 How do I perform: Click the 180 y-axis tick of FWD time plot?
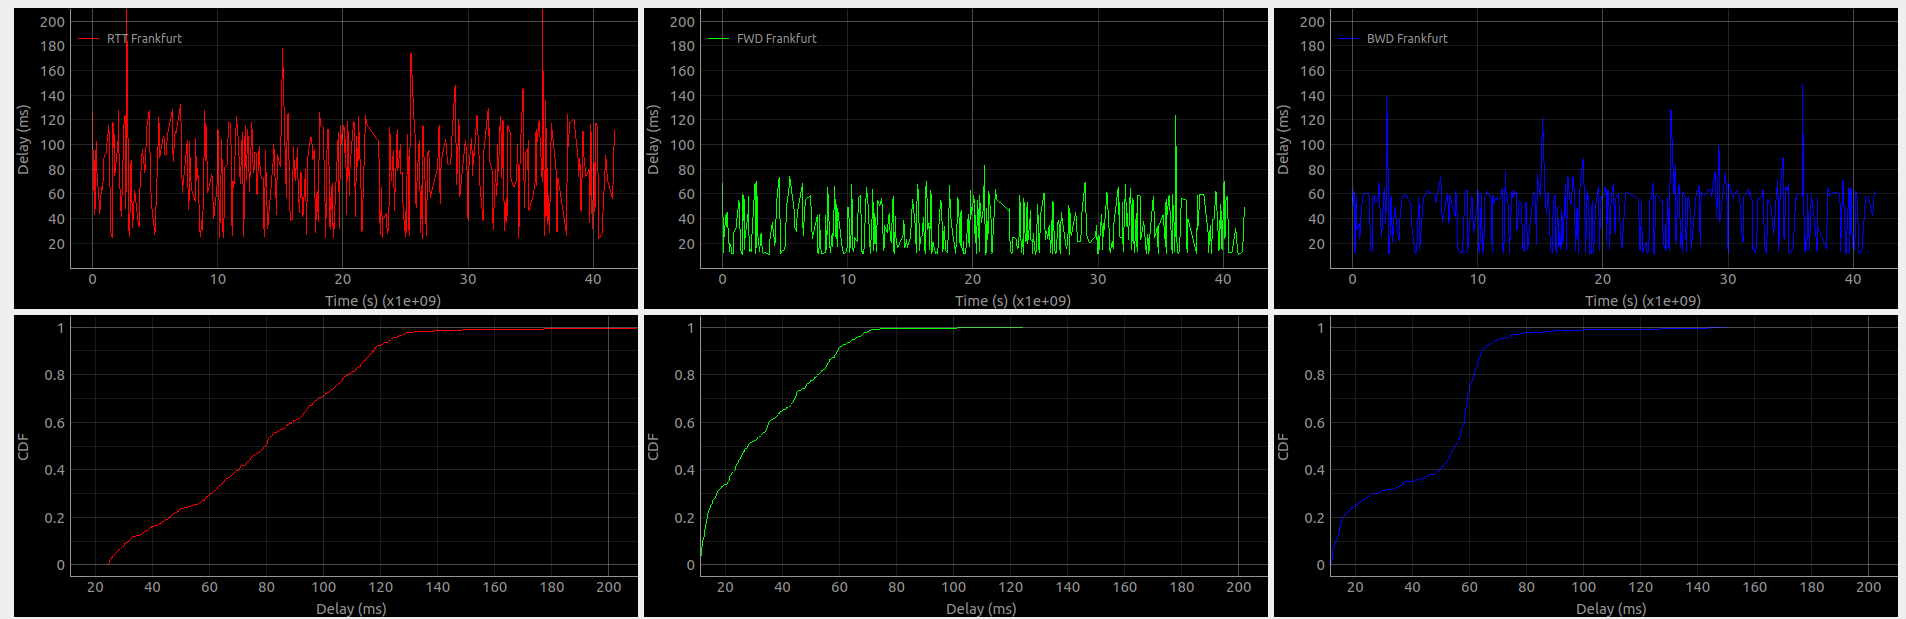[x=682, y=46]
